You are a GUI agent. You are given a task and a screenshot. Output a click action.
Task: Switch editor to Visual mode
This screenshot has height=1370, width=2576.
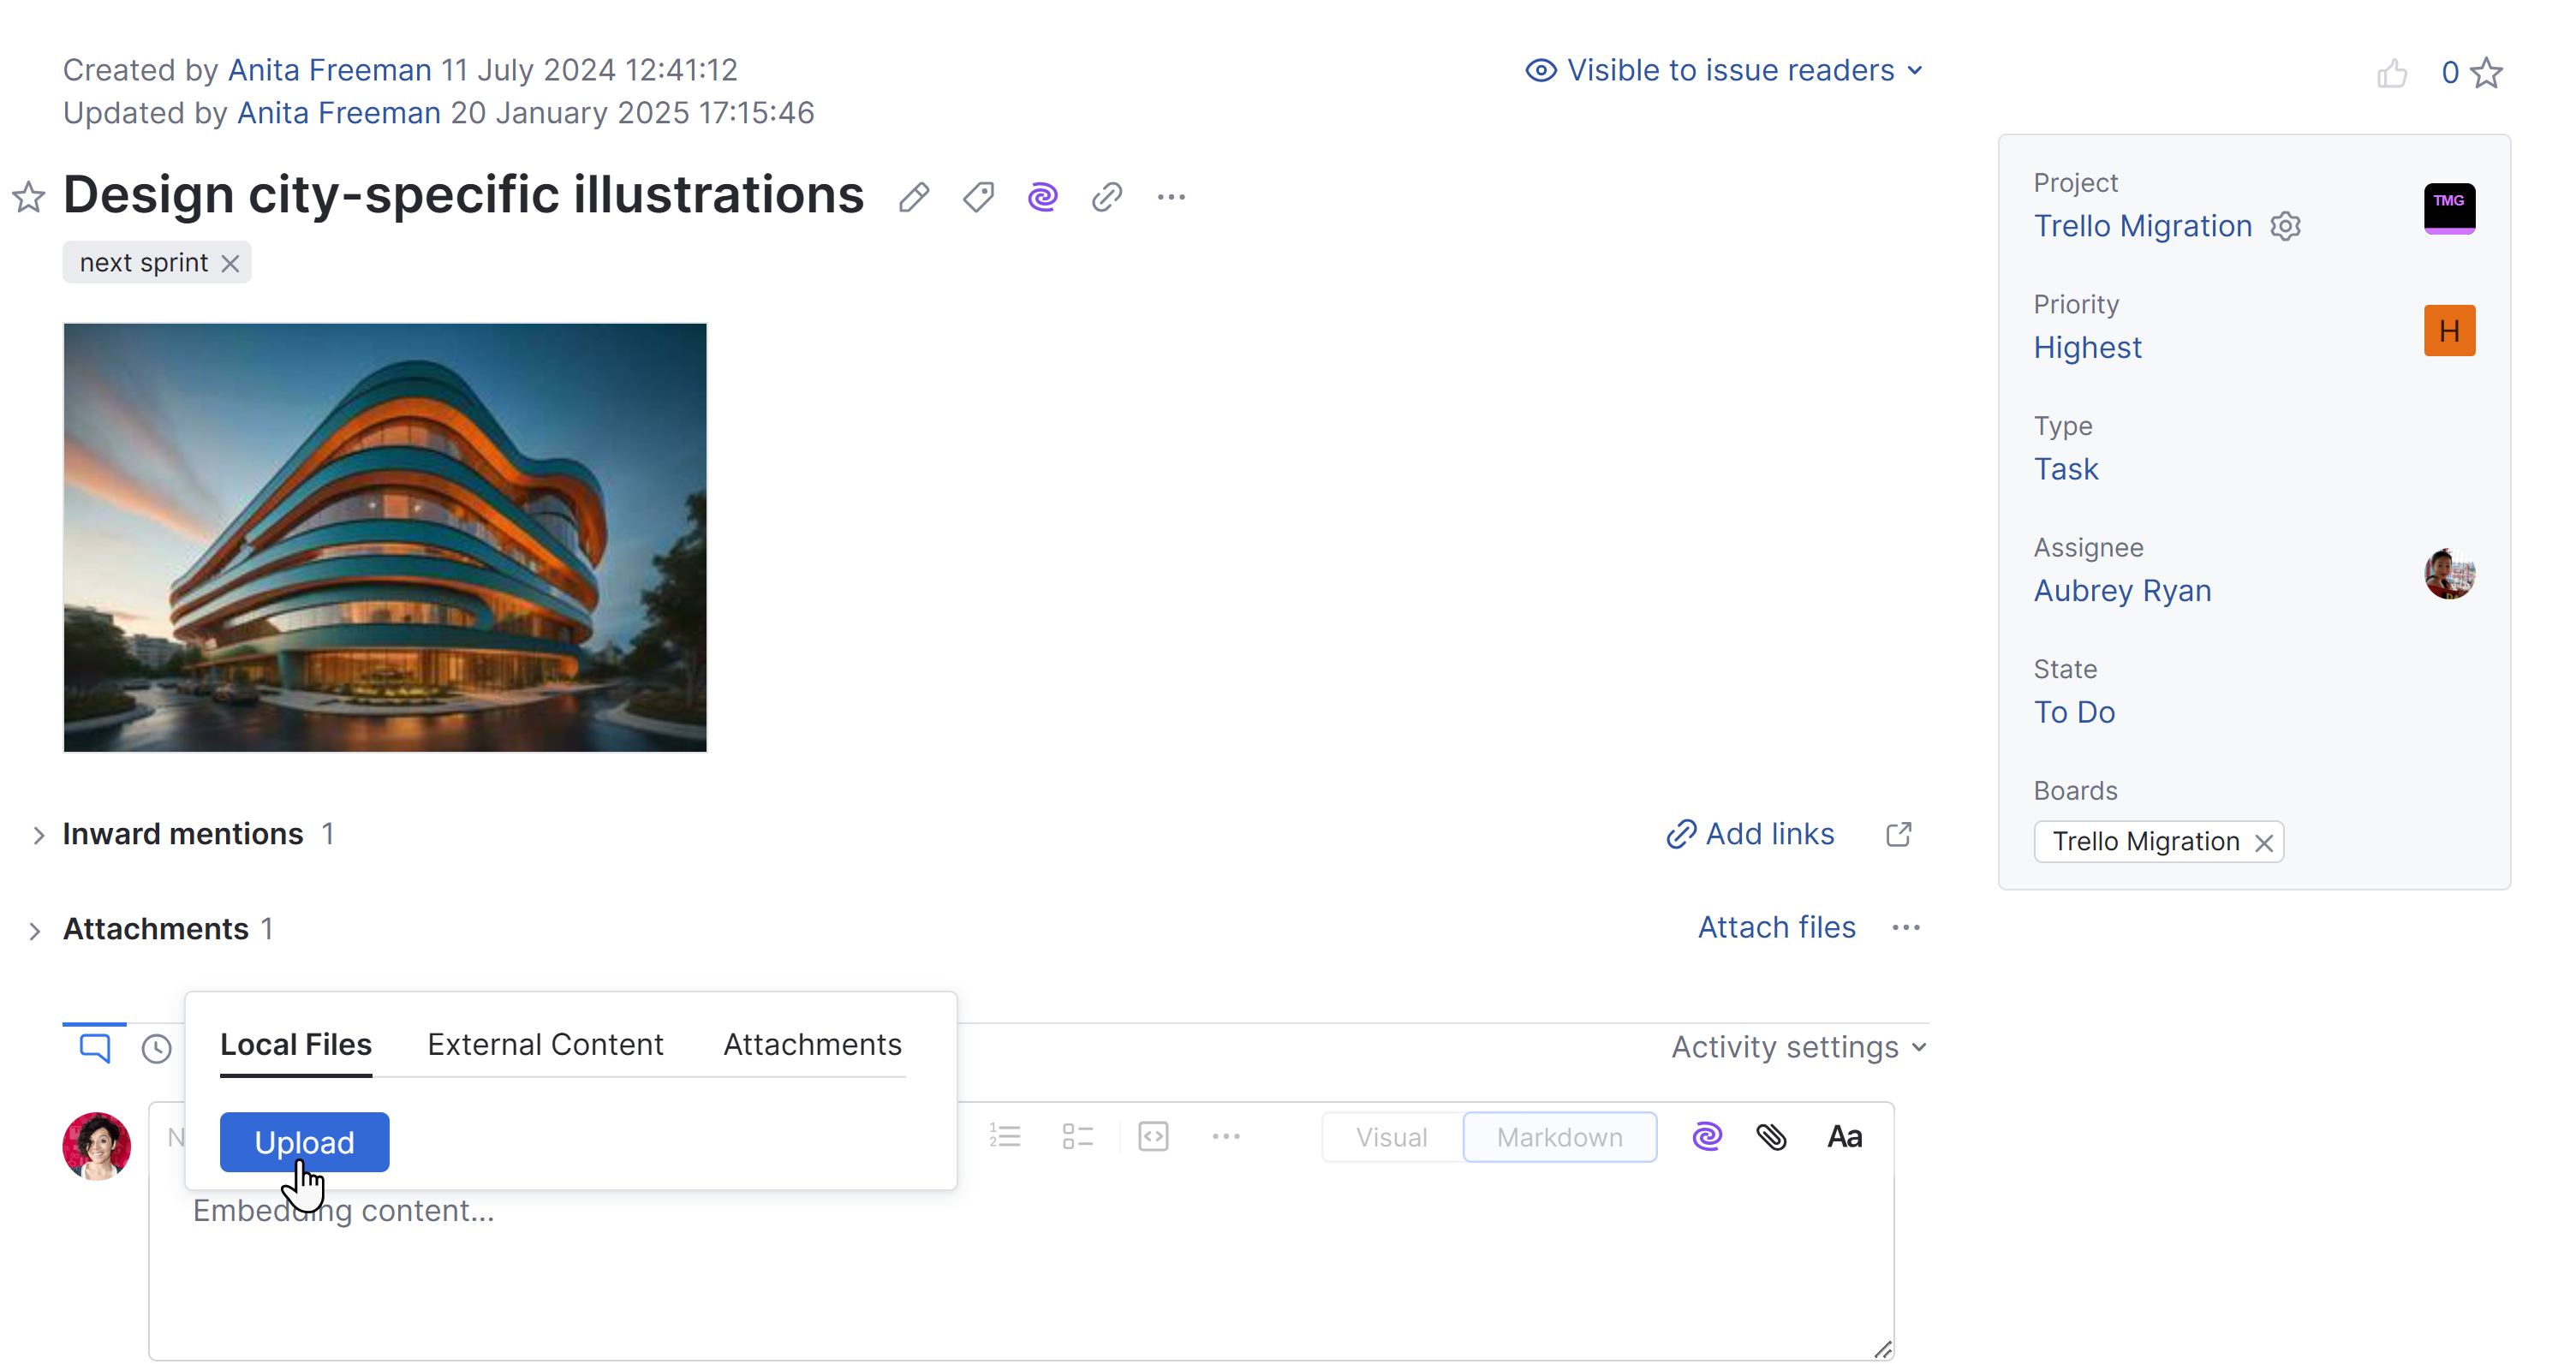[1390, 1137]
